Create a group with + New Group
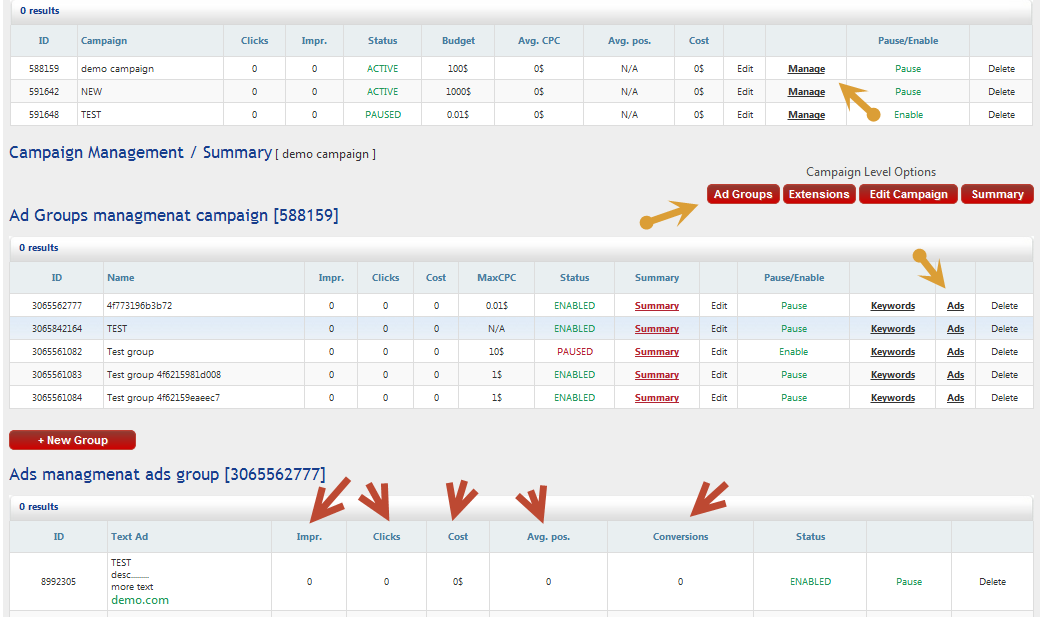The width and height of the screenshot is (1040, 617). [x=72, y=440]
